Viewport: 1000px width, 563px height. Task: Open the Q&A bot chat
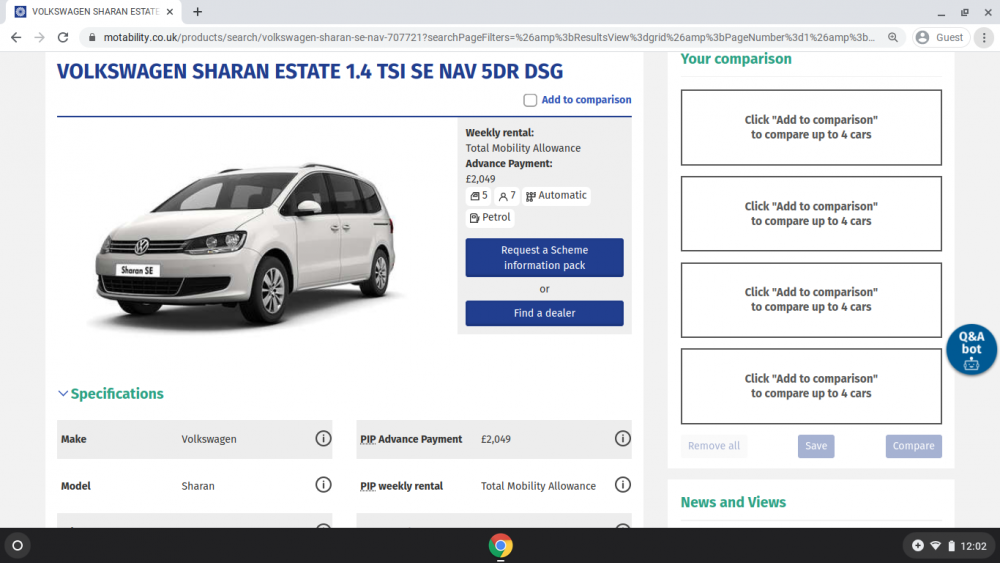point(971,349)
